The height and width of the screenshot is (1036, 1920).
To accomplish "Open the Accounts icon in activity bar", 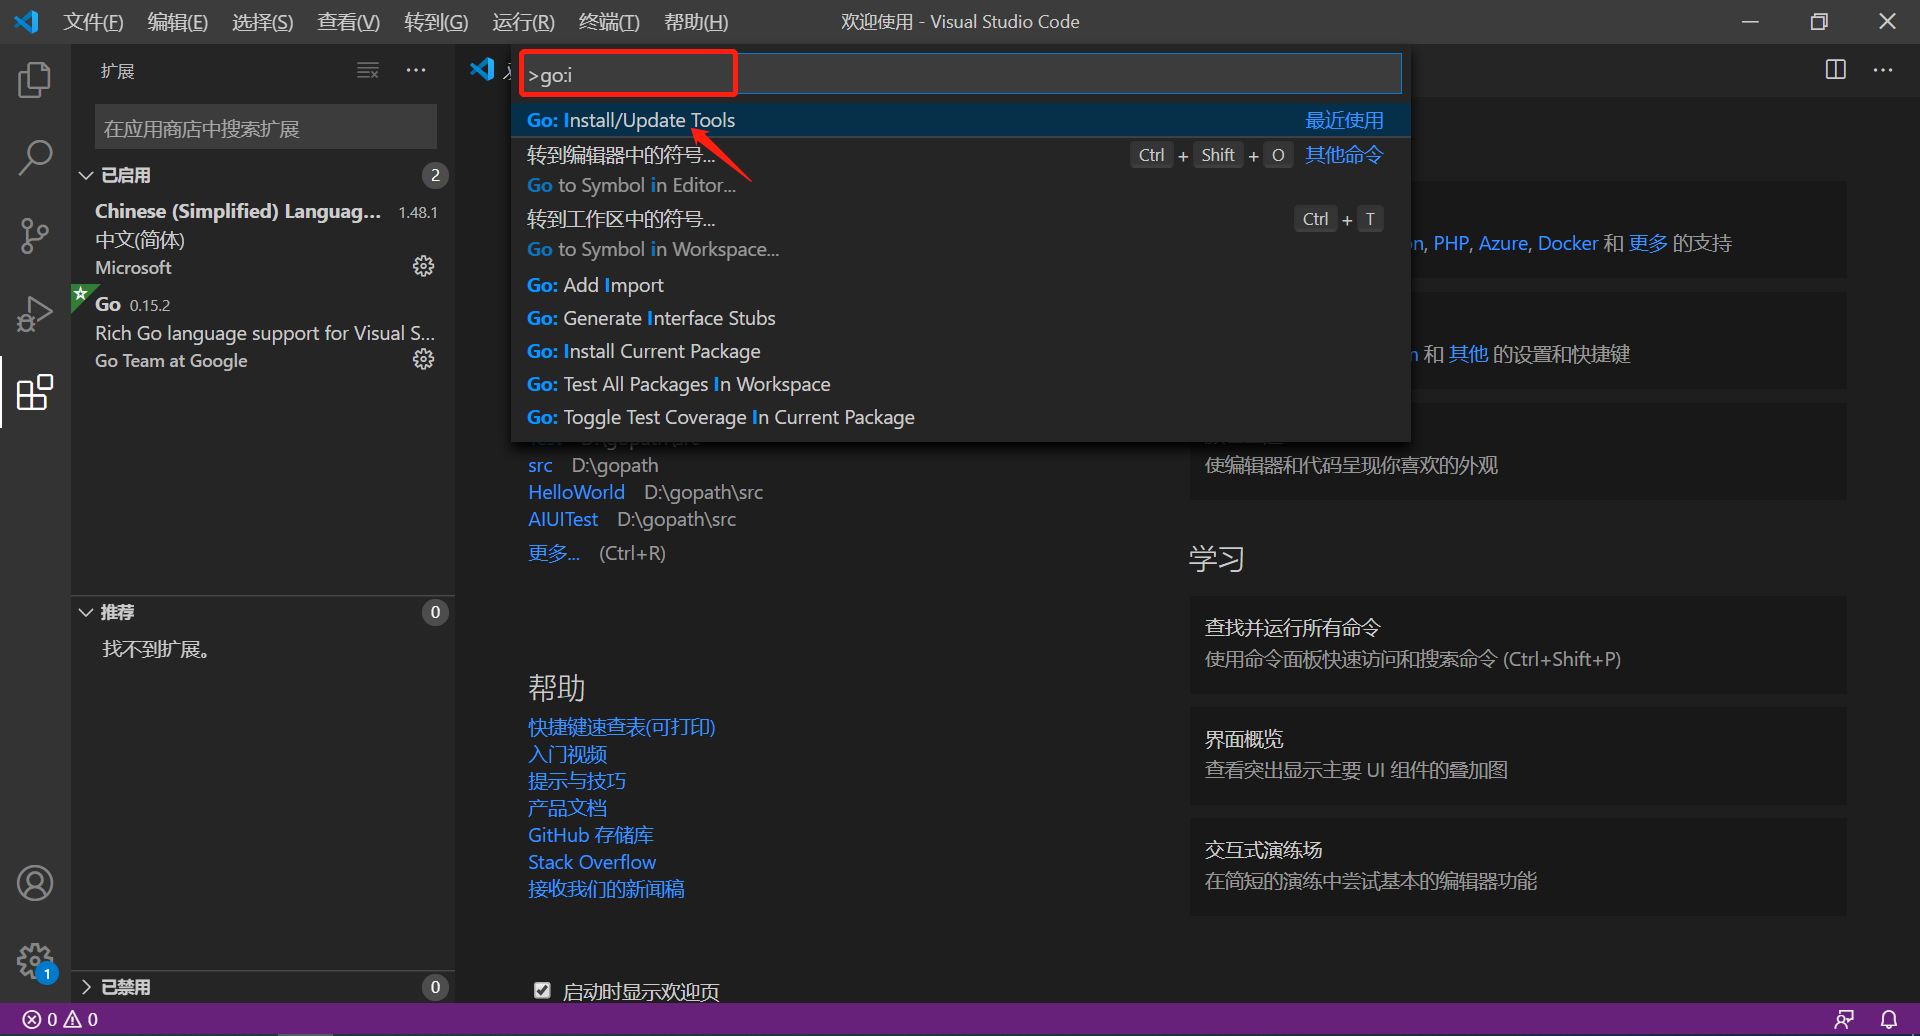I will [35, 883].
